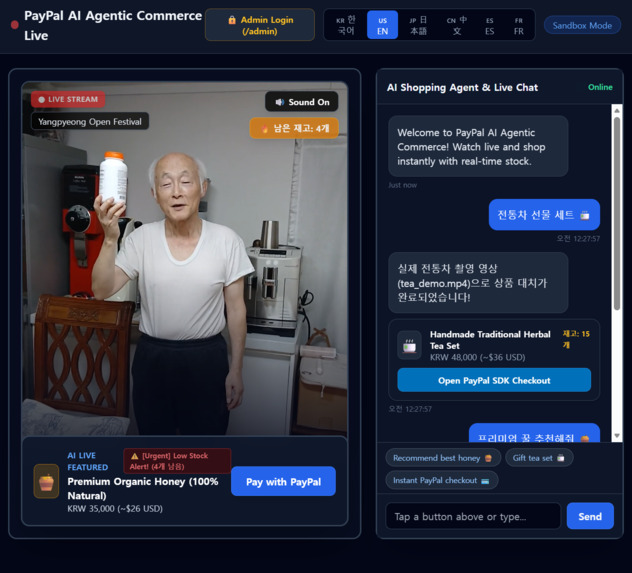The image size is (632, 573).
Task: Click the lock icon in Admin Login
Action: [232, 20]
